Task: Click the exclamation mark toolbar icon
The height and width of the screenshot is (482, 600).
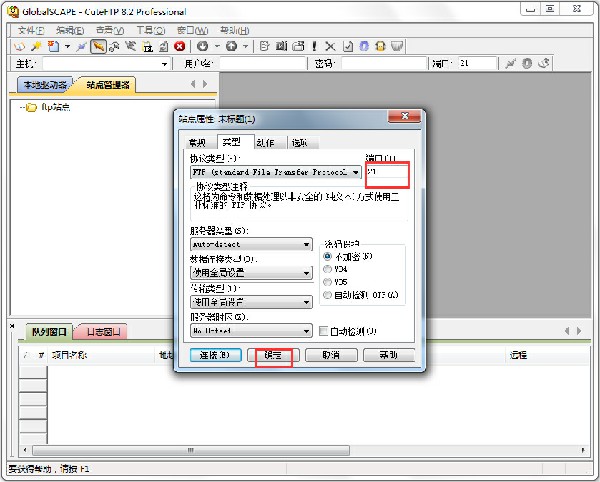Action: coord(314,46)
